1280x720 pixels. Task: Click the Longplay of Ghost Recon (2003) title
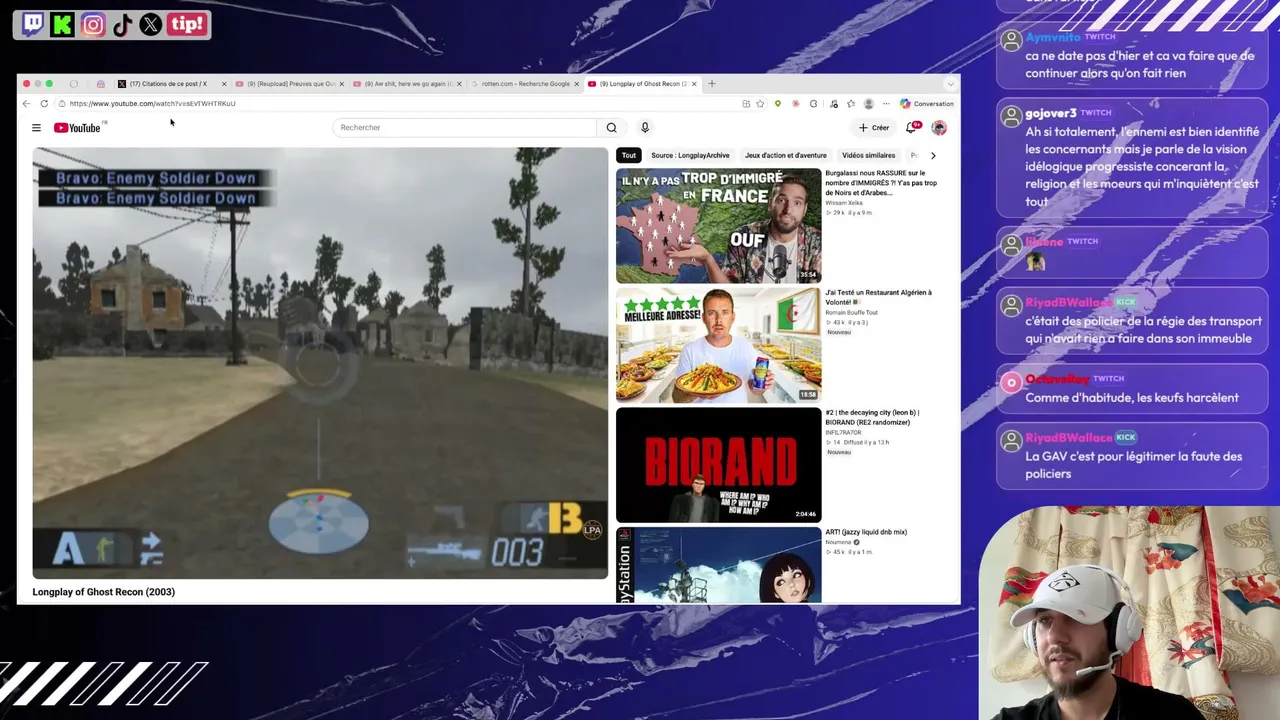point(104,592)
